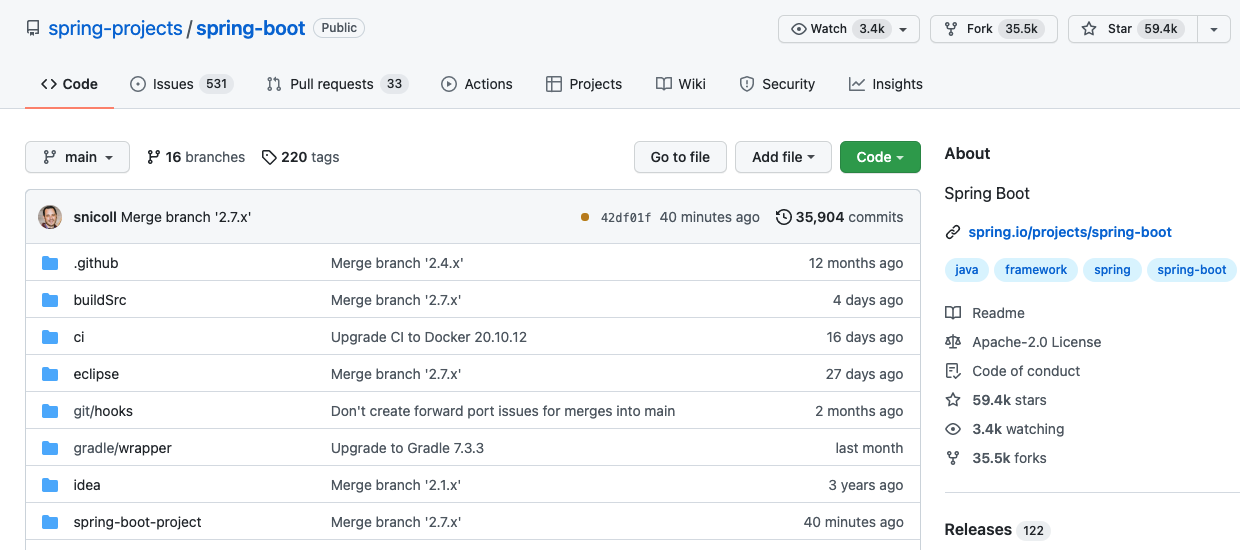Select the spring-boot topic tag

[1192, 270]
